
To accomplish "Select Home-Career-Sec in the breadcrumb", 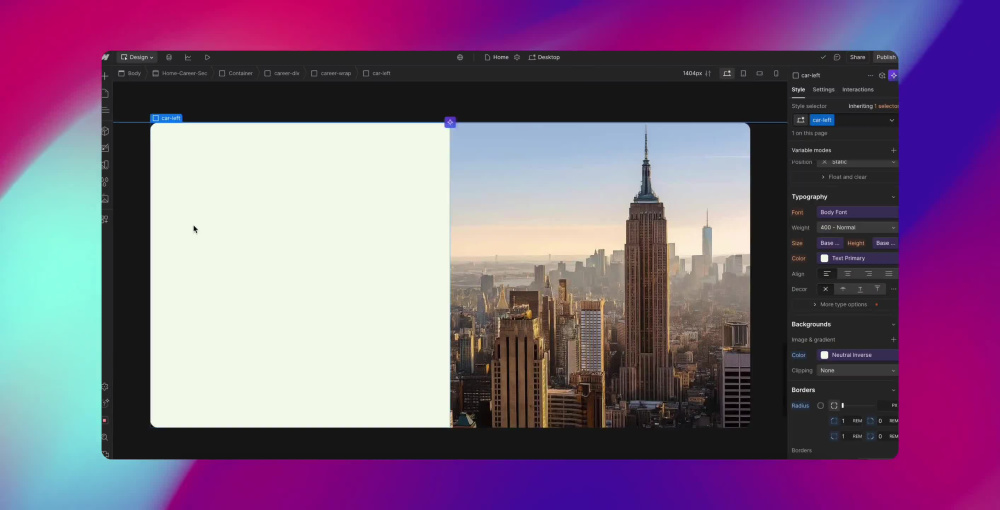I will click(x=180, y=73).
